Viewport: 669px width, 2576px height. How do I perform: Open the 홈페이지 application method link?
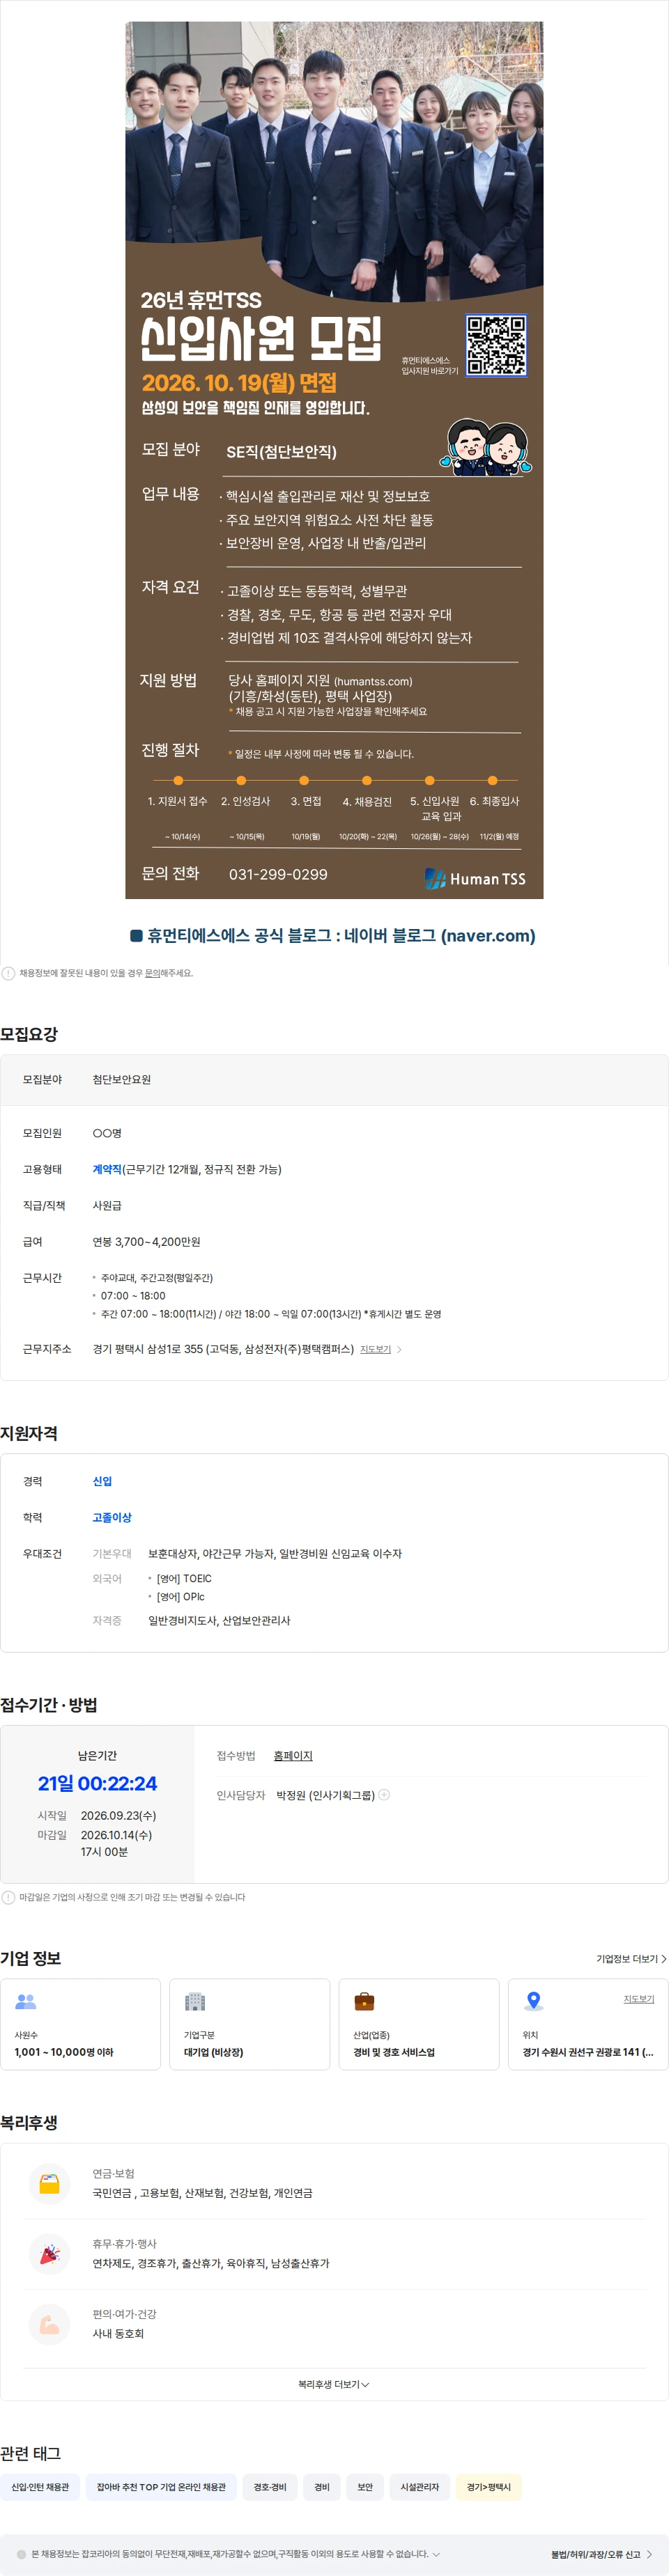click(x=293, y=1755)
